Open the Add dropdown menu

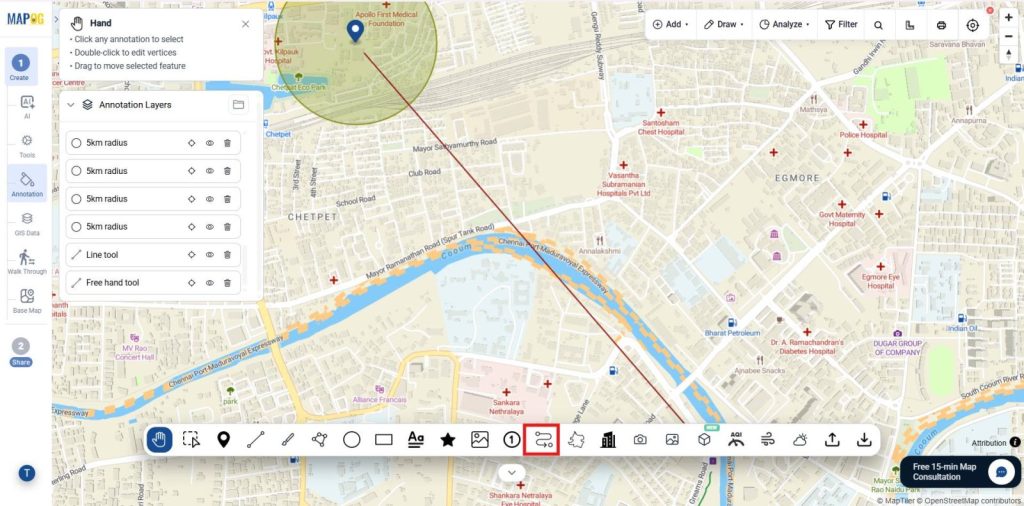coord(671,25)
